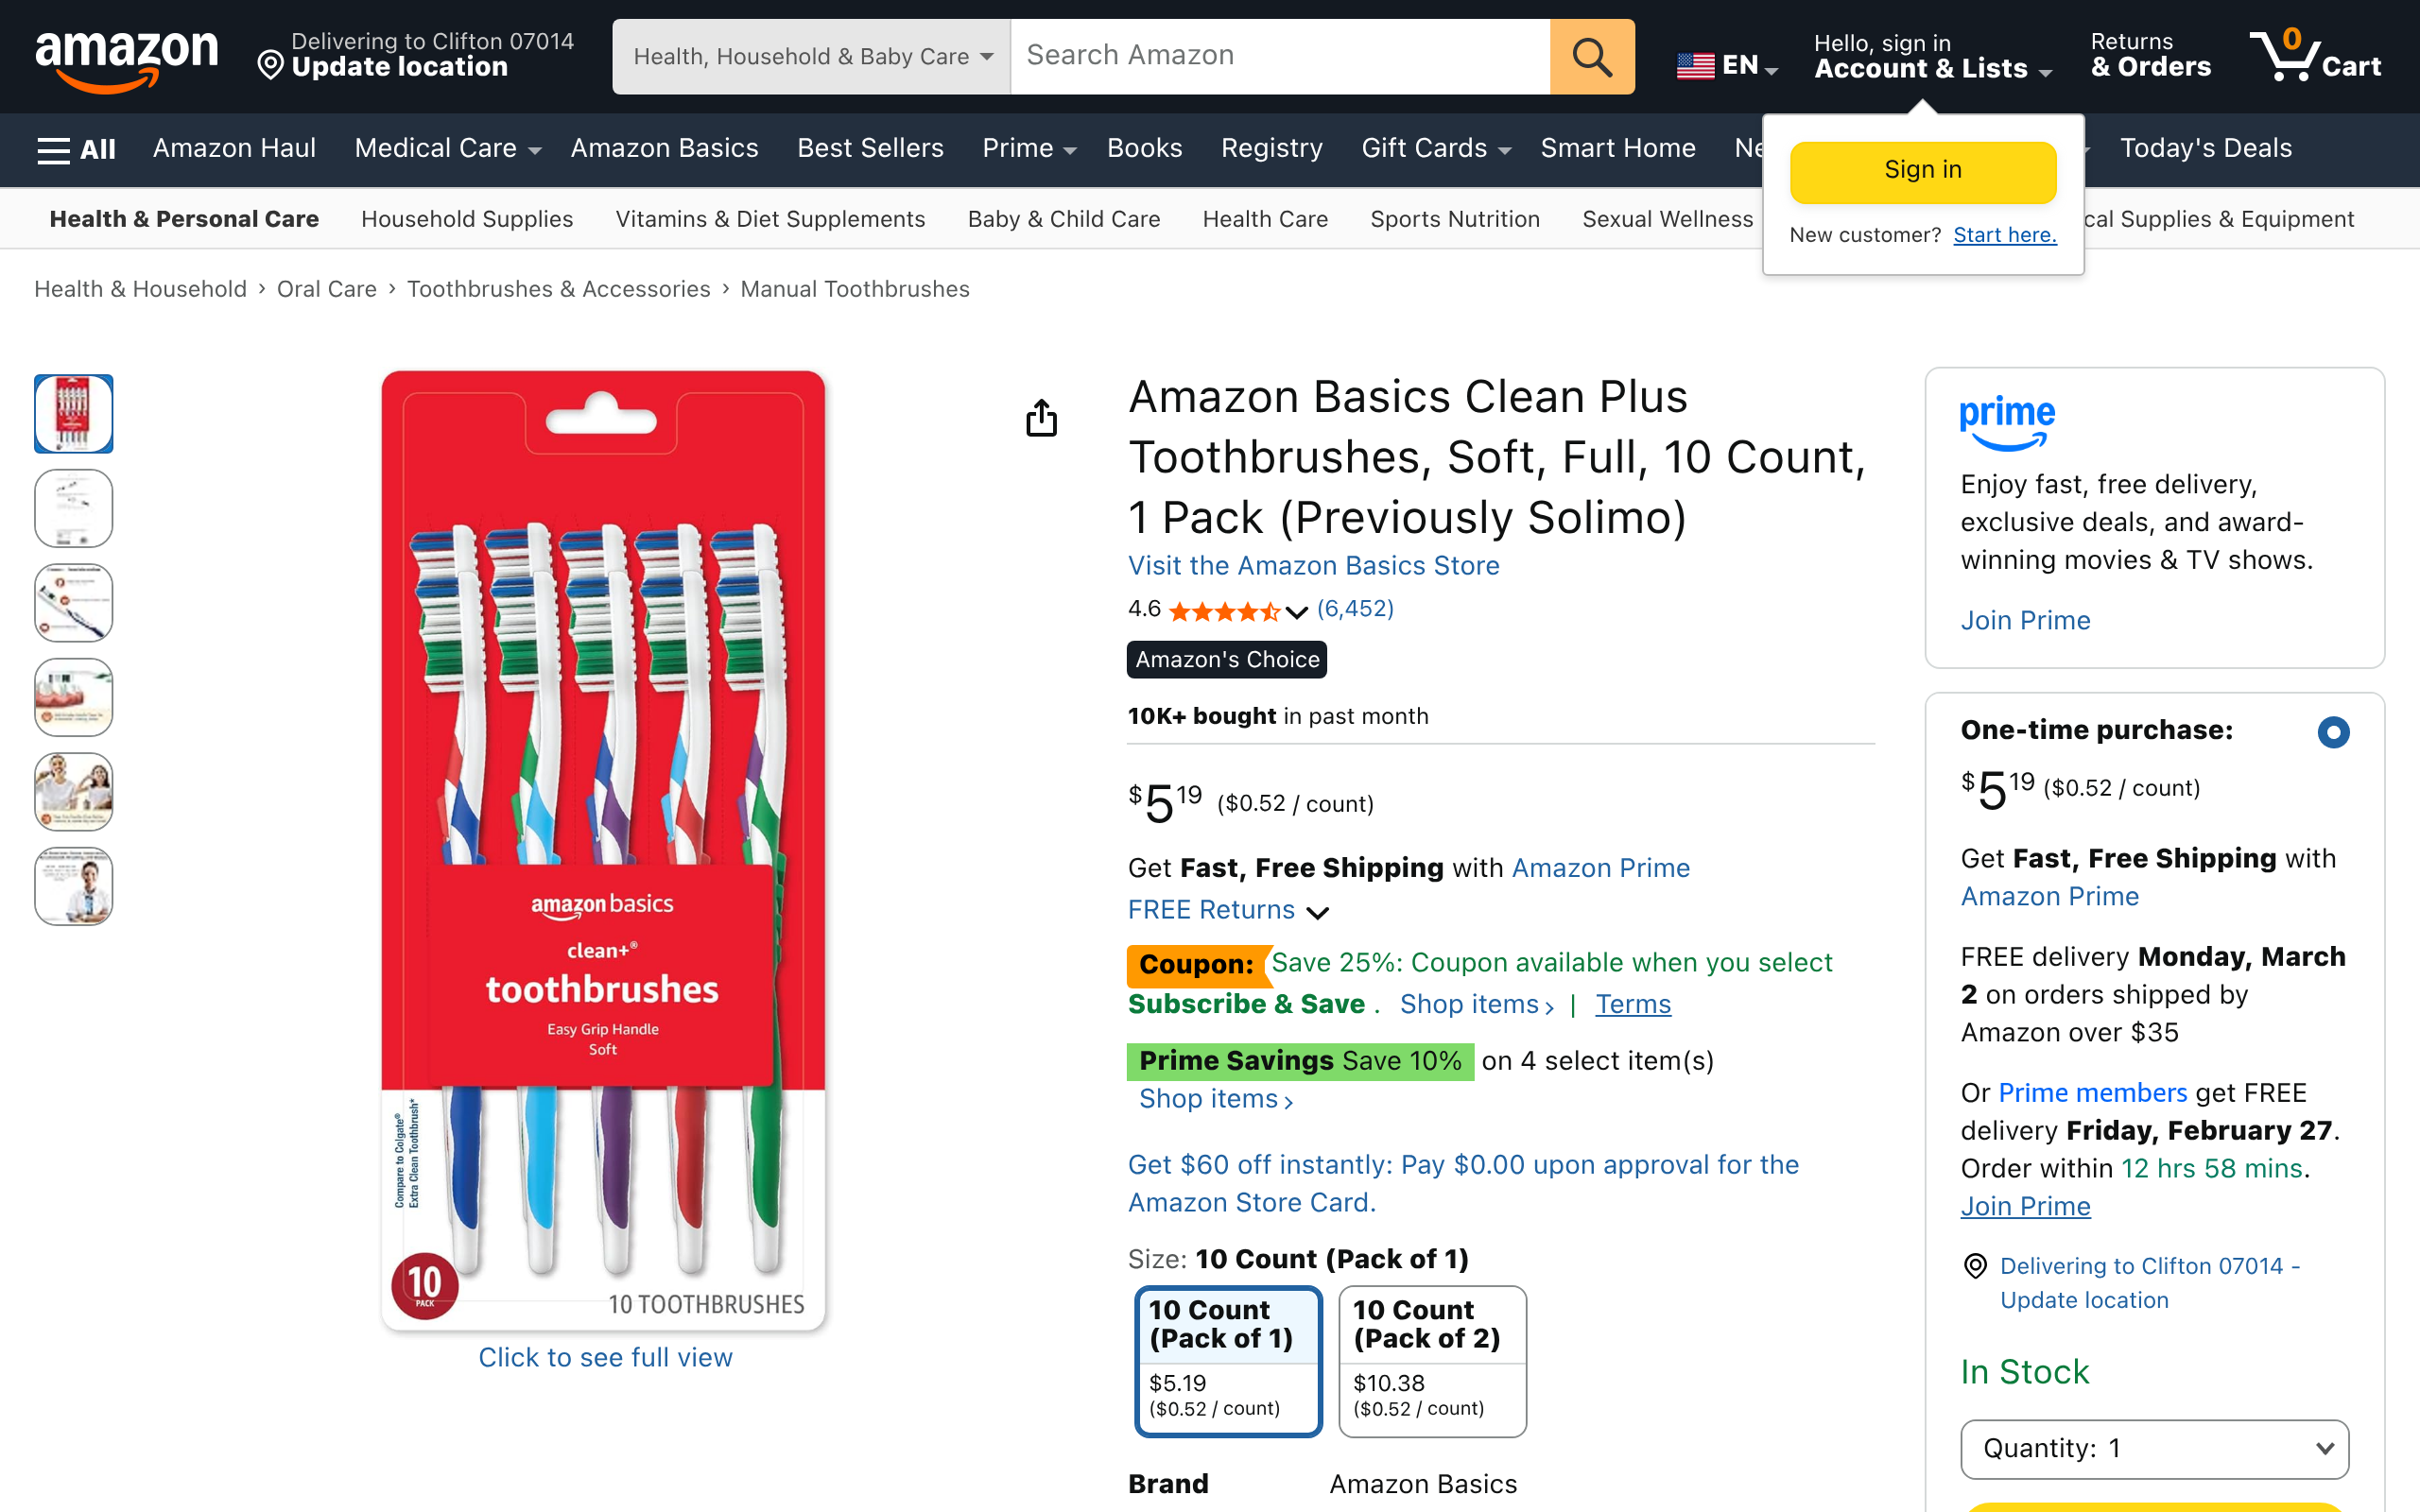Open the Best Sellers nav item
This screenshot has width=2420, height=1512.
[x=870, y=149]
